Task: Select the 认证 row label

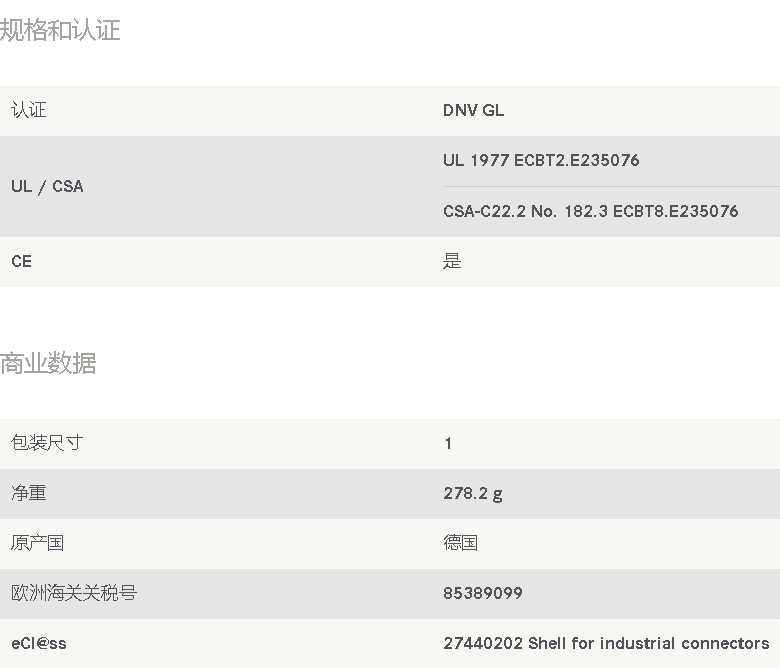Action: pos(29,110)
